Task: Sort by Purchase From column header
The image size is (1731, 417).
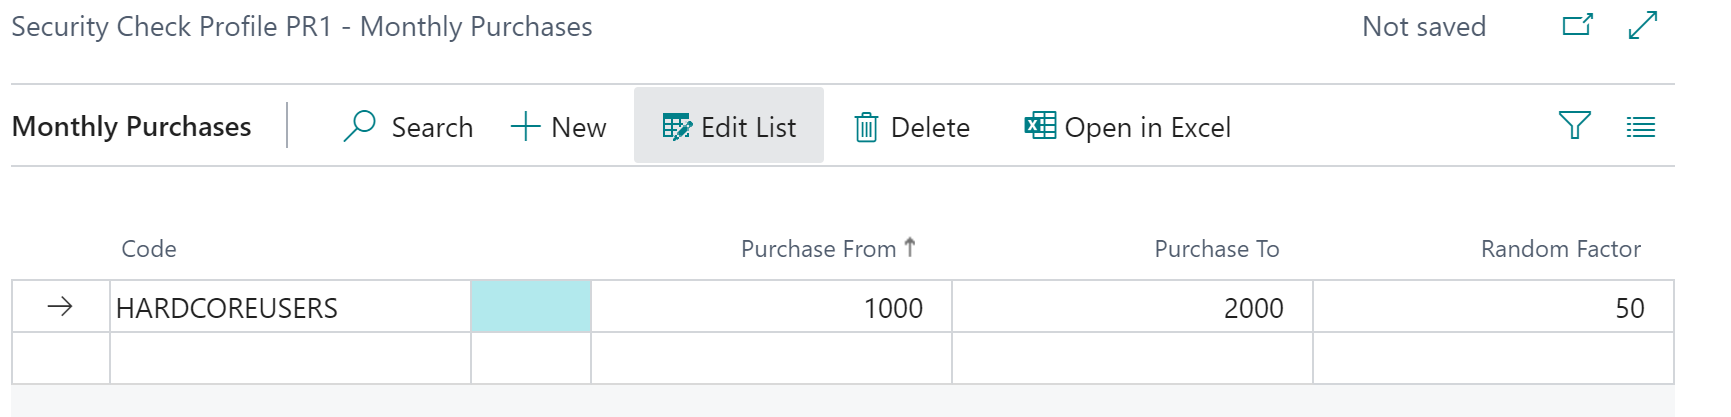Action: 819,249
